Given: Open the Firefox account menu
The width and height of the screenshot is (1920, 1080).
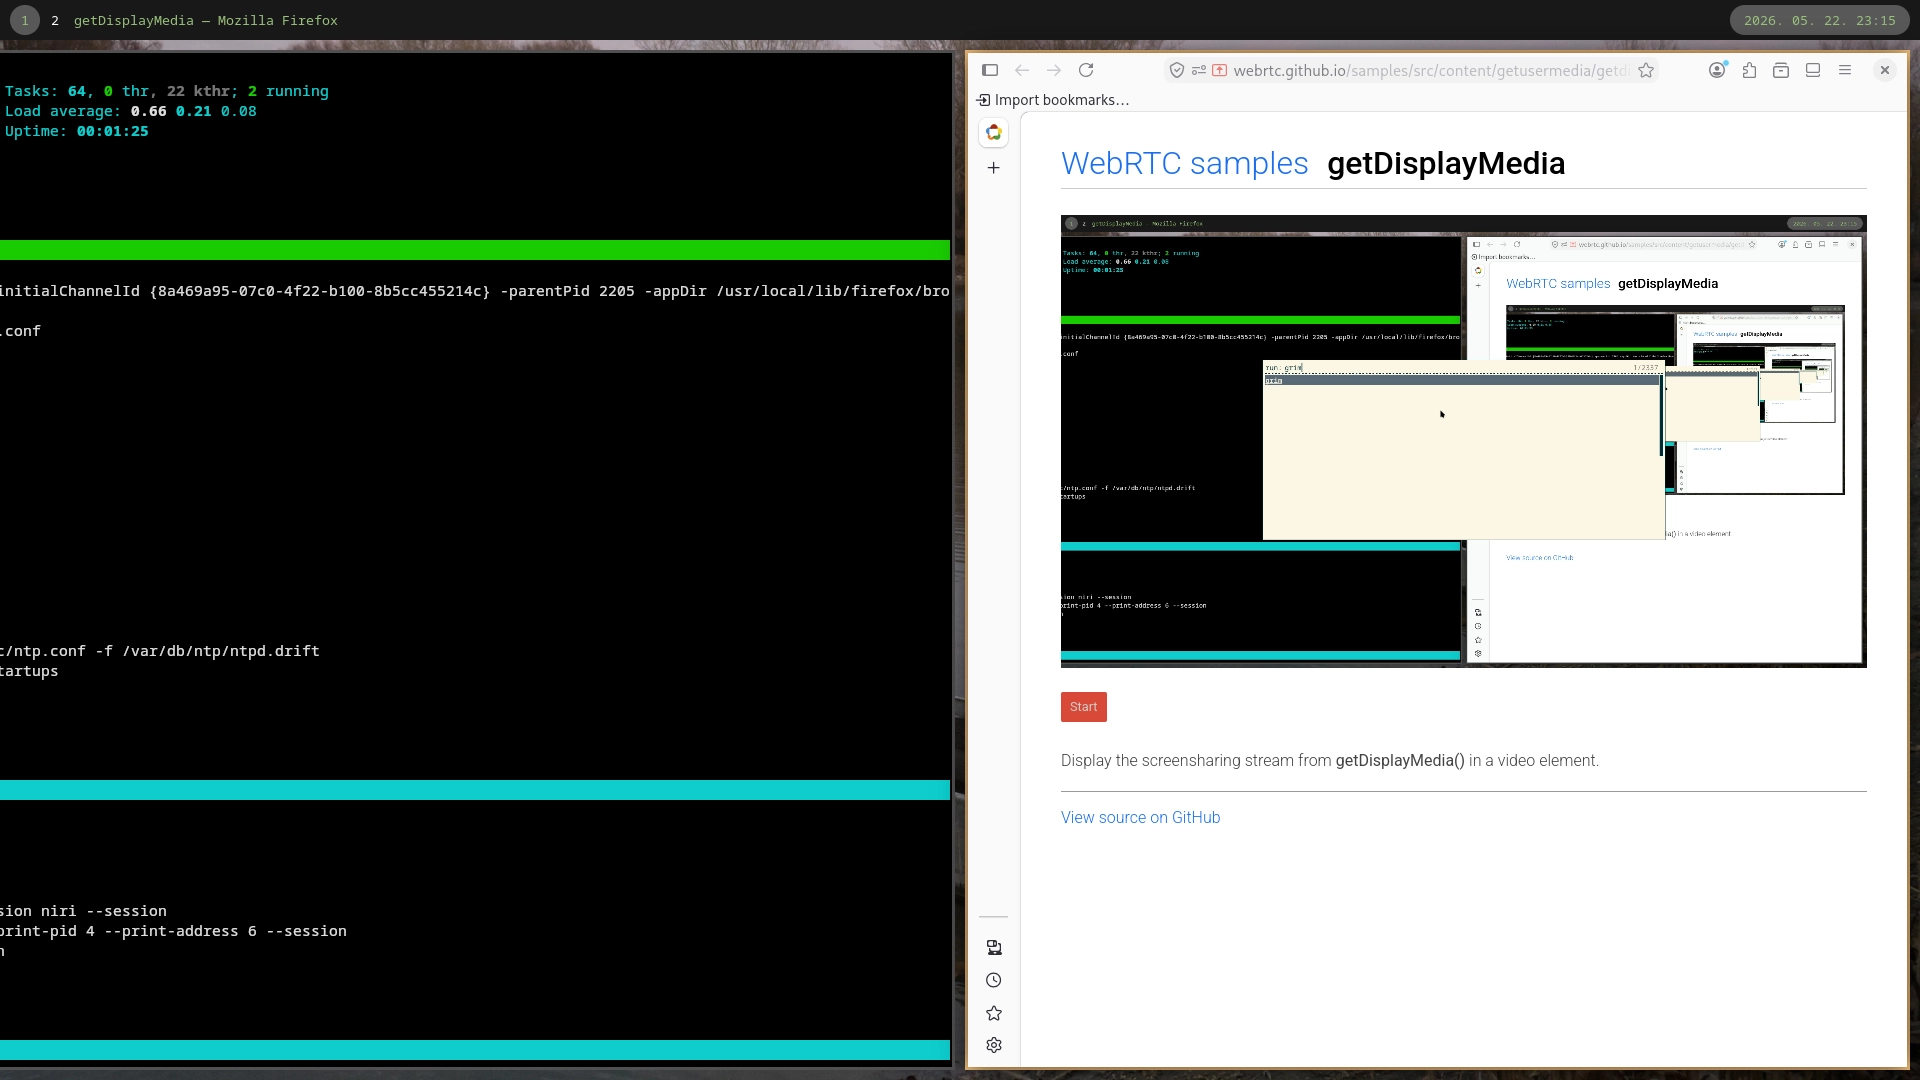Looking at the screenshot, I should (1717, 70).
